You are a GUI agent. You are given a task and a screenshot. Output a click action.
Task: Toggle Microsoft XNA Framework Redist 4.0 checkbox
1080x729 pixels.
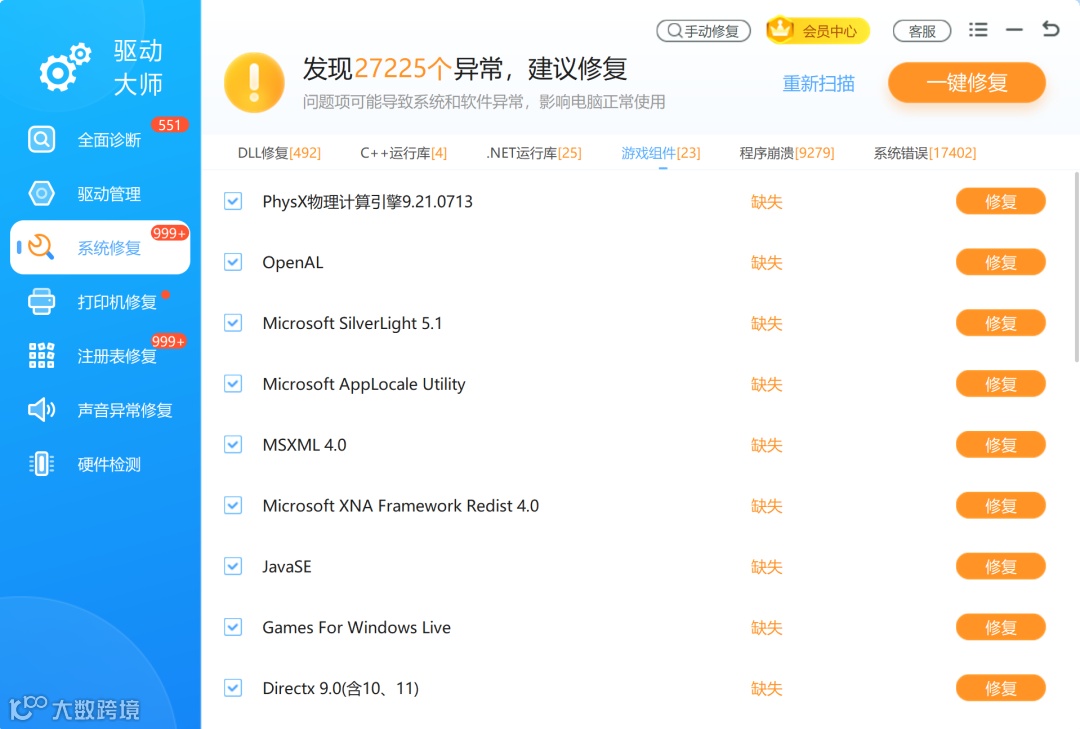[233, 505]
